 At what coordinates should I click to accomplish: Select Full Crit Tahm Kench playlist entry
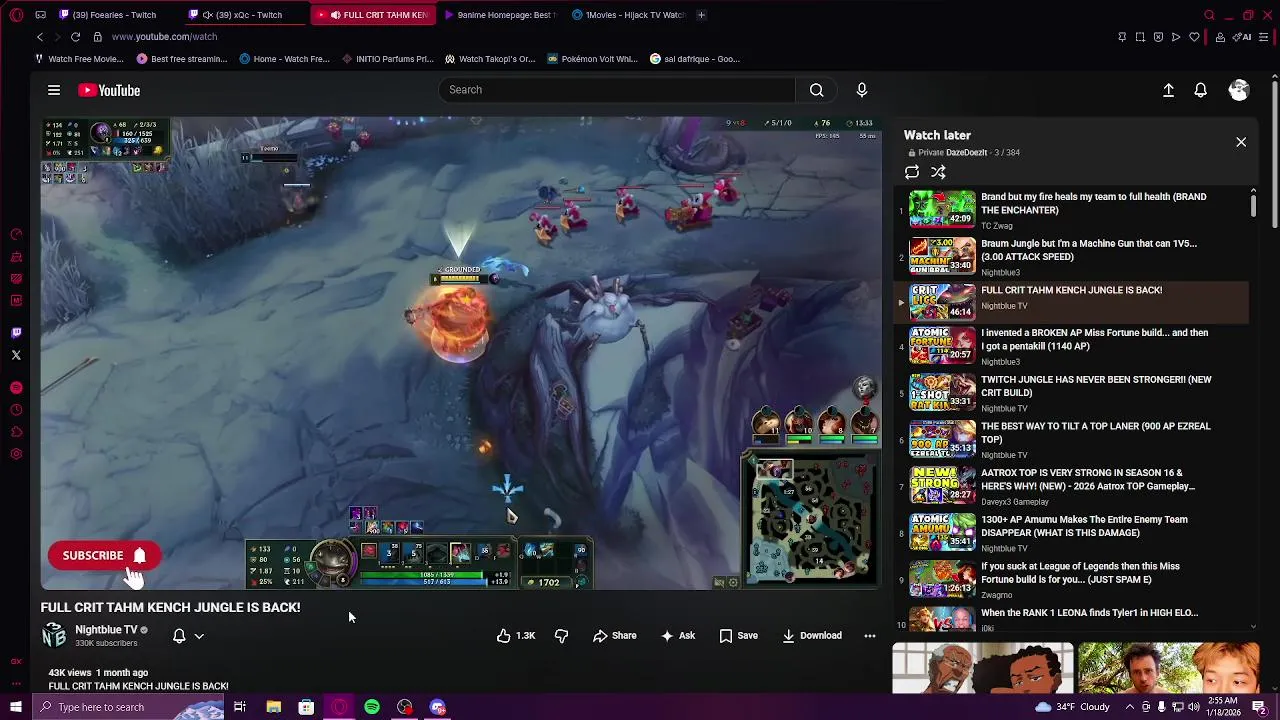click(x=1070, y=302)
